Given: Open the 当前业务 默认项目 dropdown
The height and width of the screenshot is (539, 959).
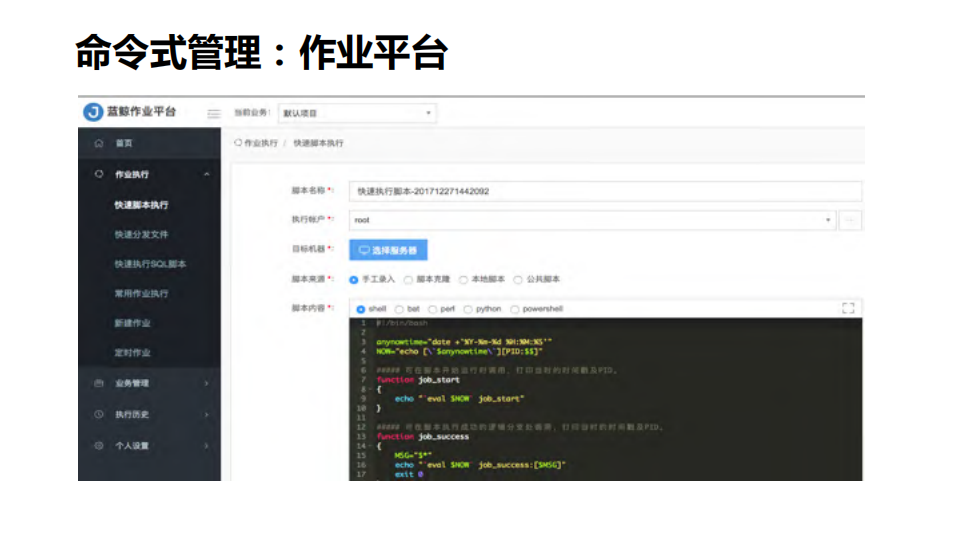Looking at the screenshot, I should 357,113.
